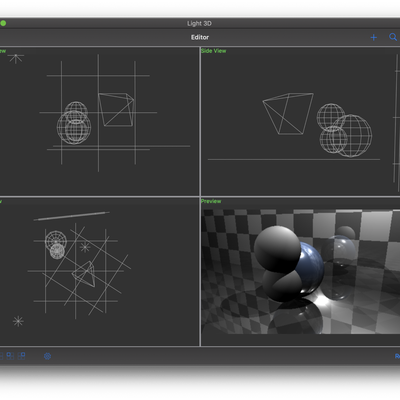Select the wireframe camera in Side View

pos(288,114)
